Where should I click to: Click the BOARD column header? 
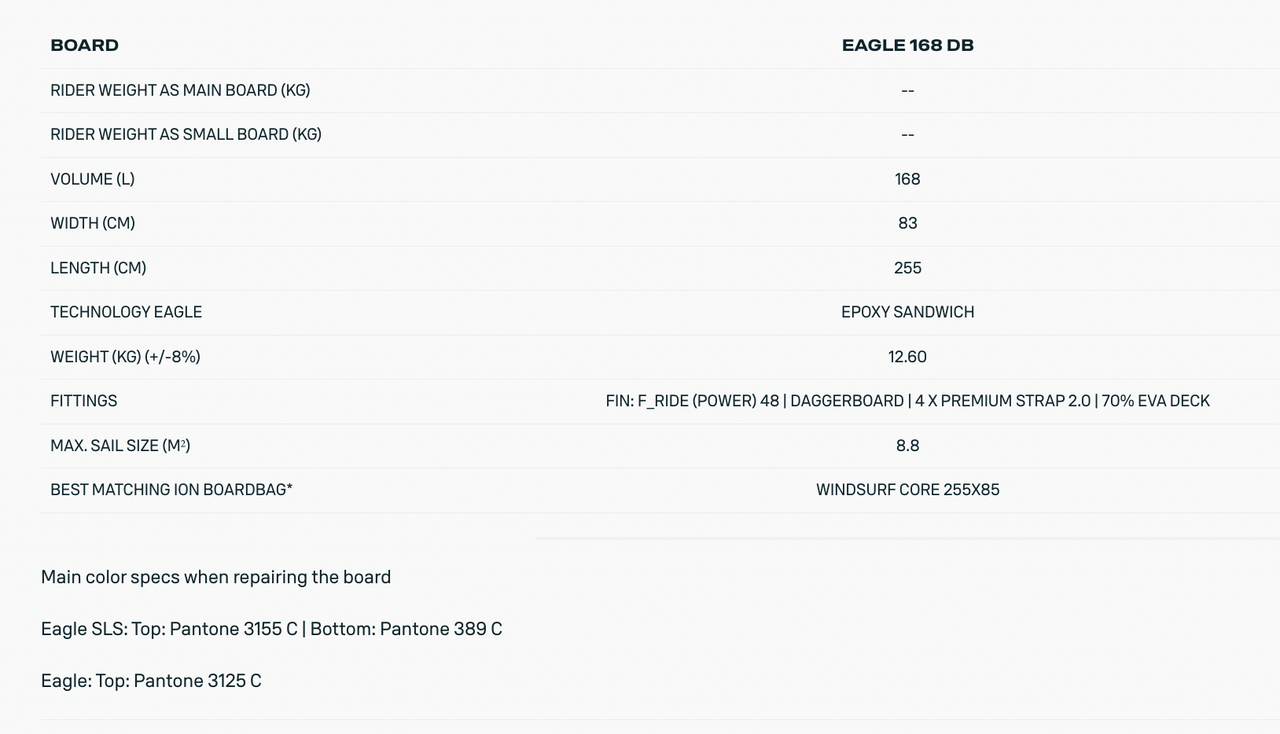(85, 45)
